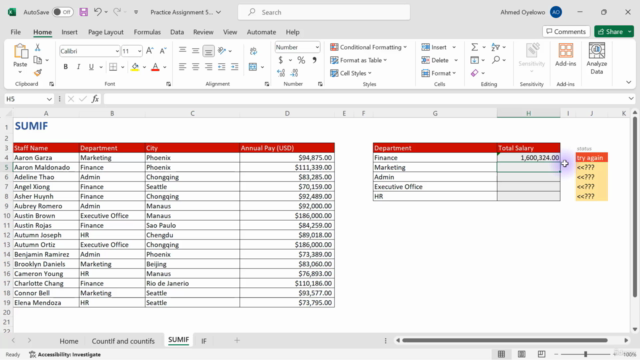
Task: Add a new sheet with plus button
Action: click(x=237, y=340)
